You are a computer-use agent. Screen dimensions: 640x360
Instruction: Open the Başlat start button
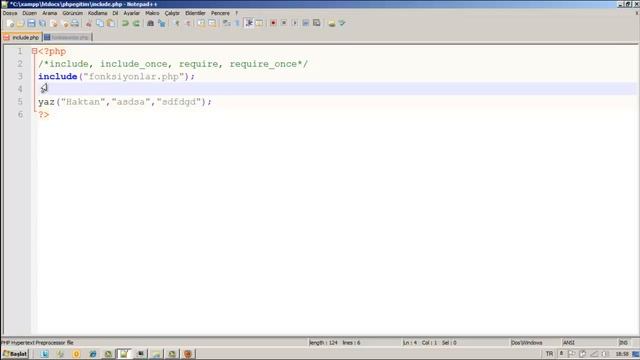click(15, 354)
